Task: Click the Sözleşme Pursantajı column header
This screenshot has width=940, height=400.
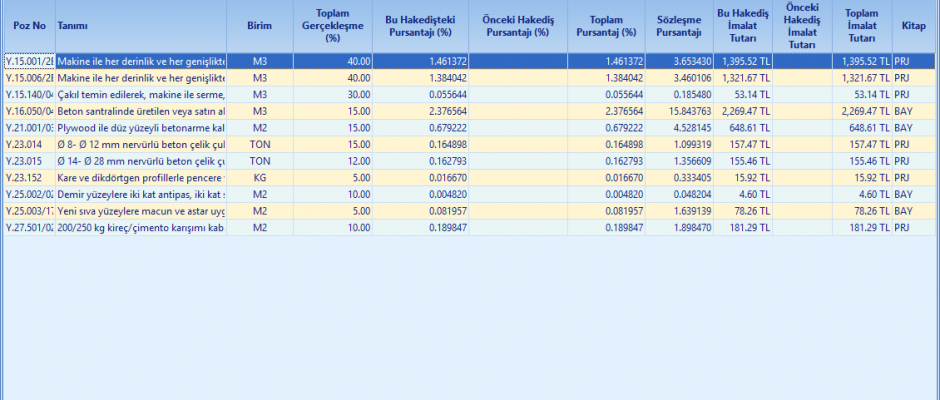Action: (679, 24)
